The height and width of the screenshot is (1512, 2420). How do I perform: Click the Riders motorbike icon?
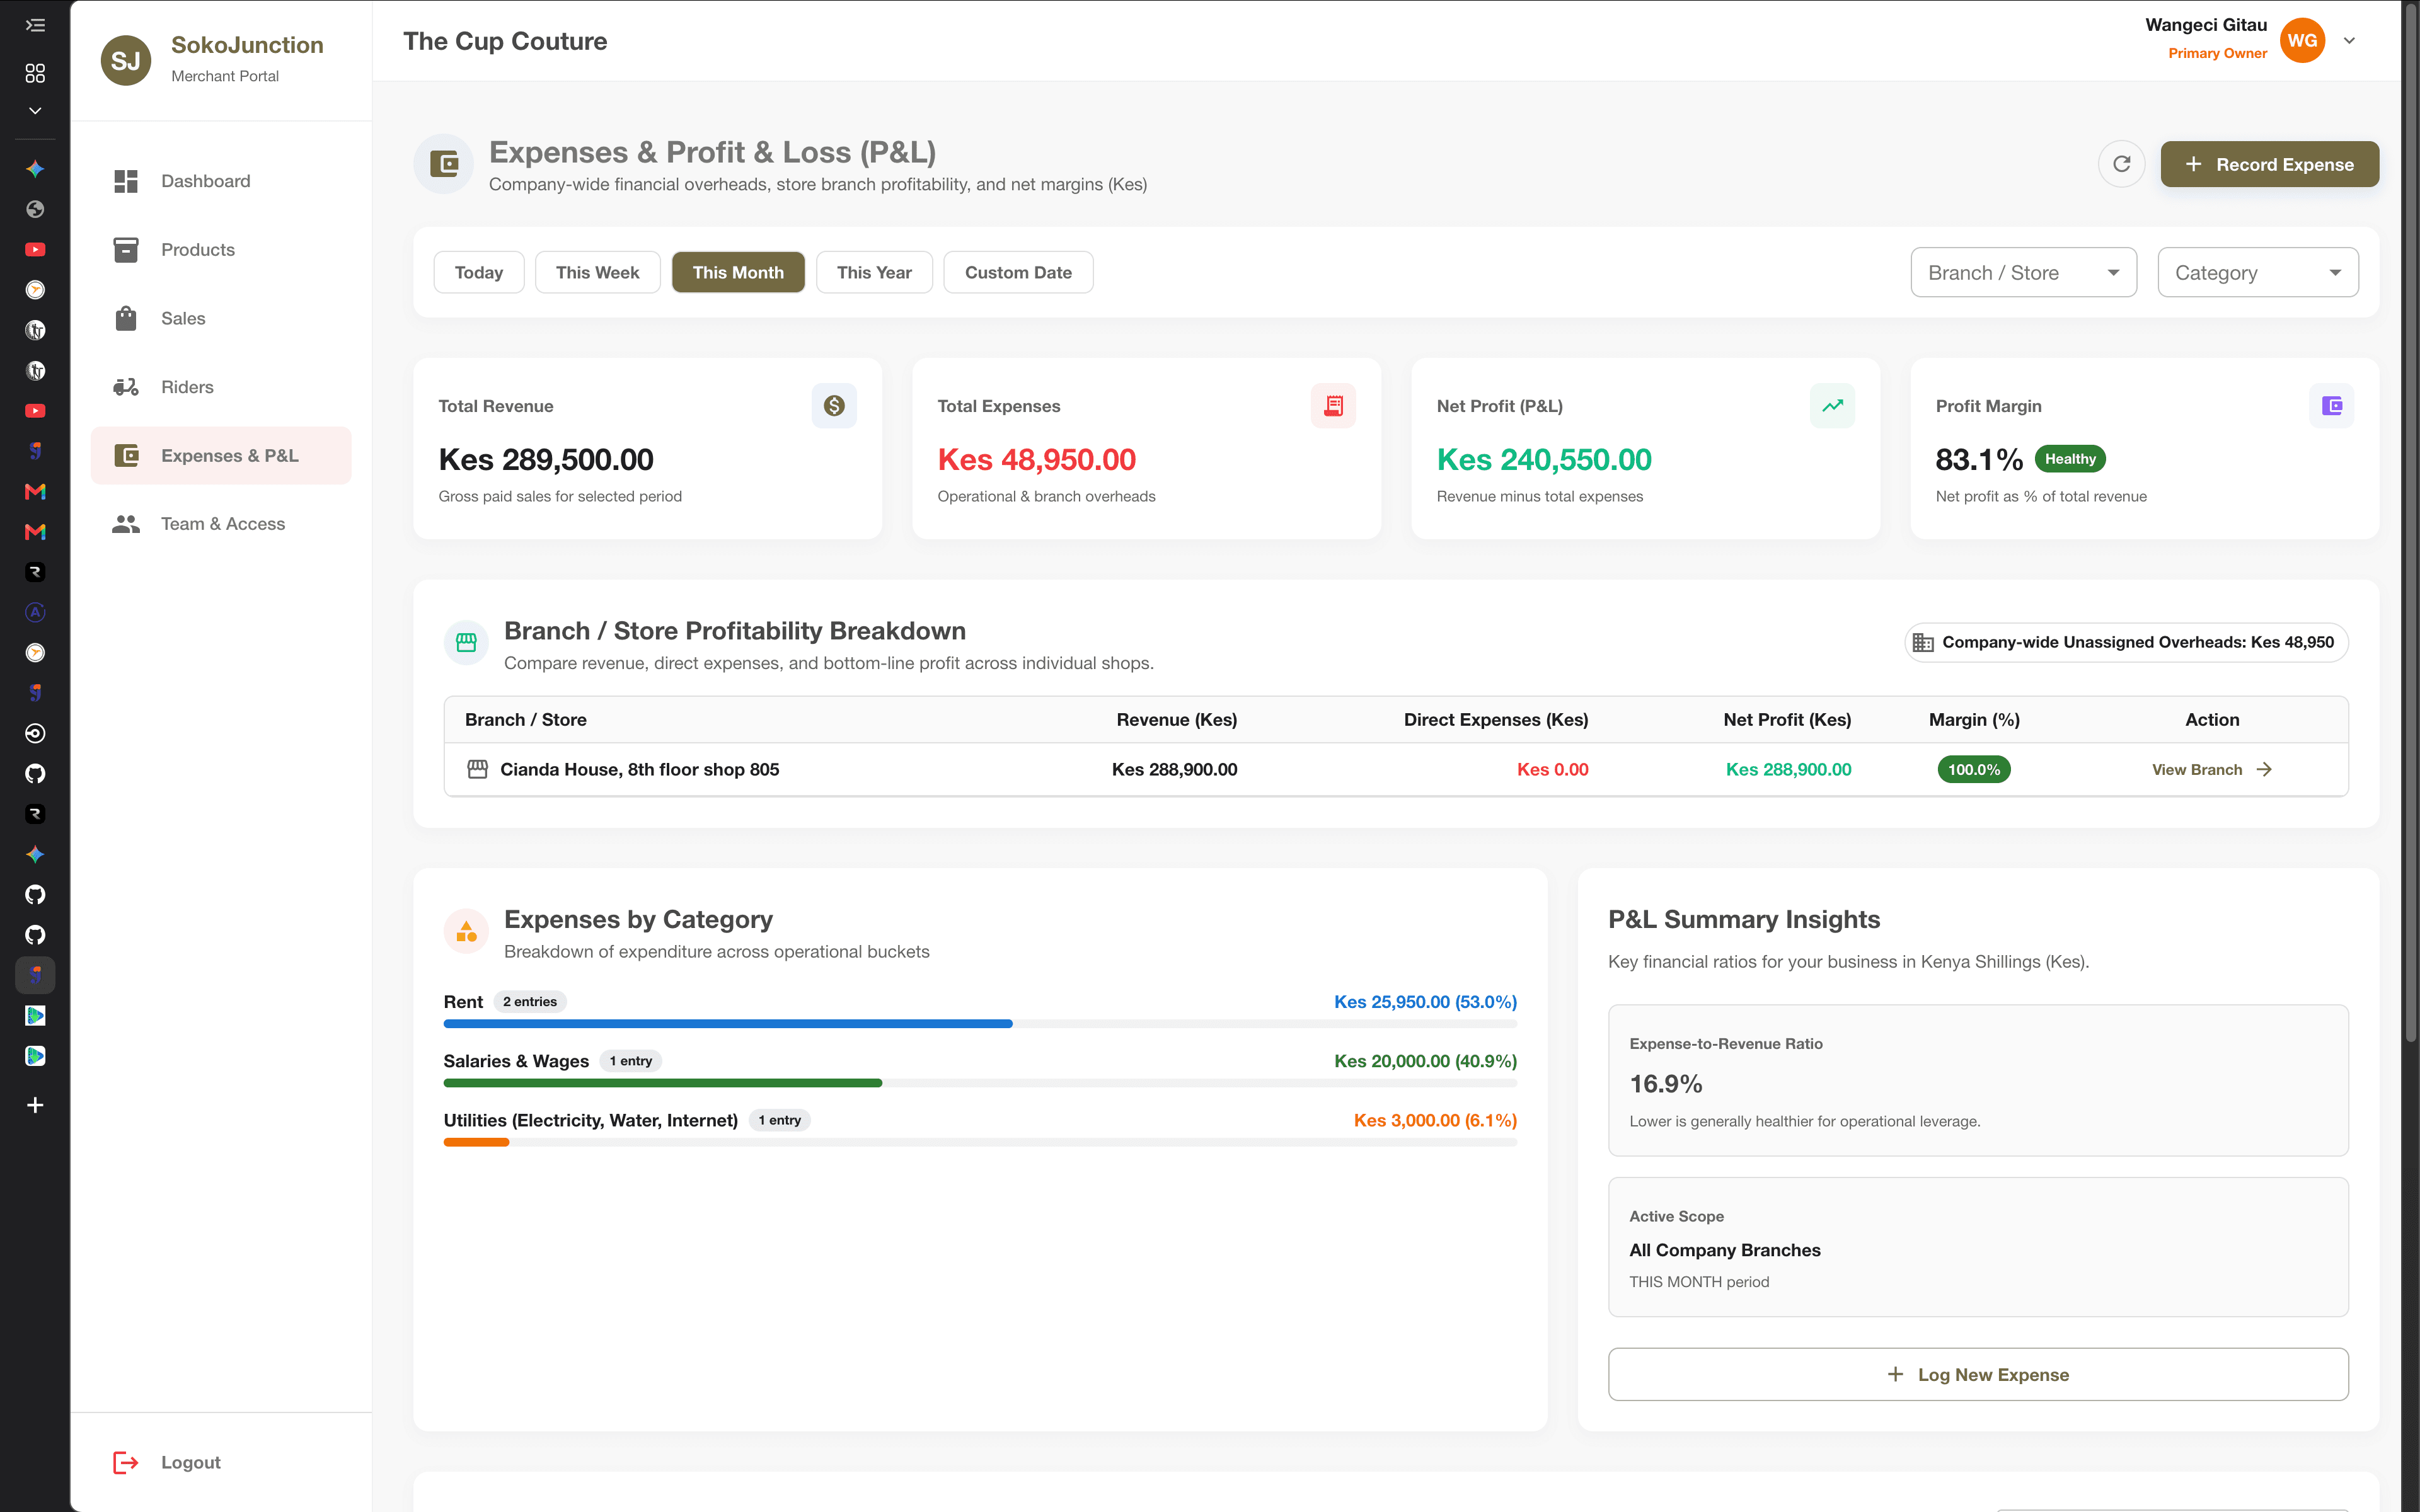coord(126,387)
